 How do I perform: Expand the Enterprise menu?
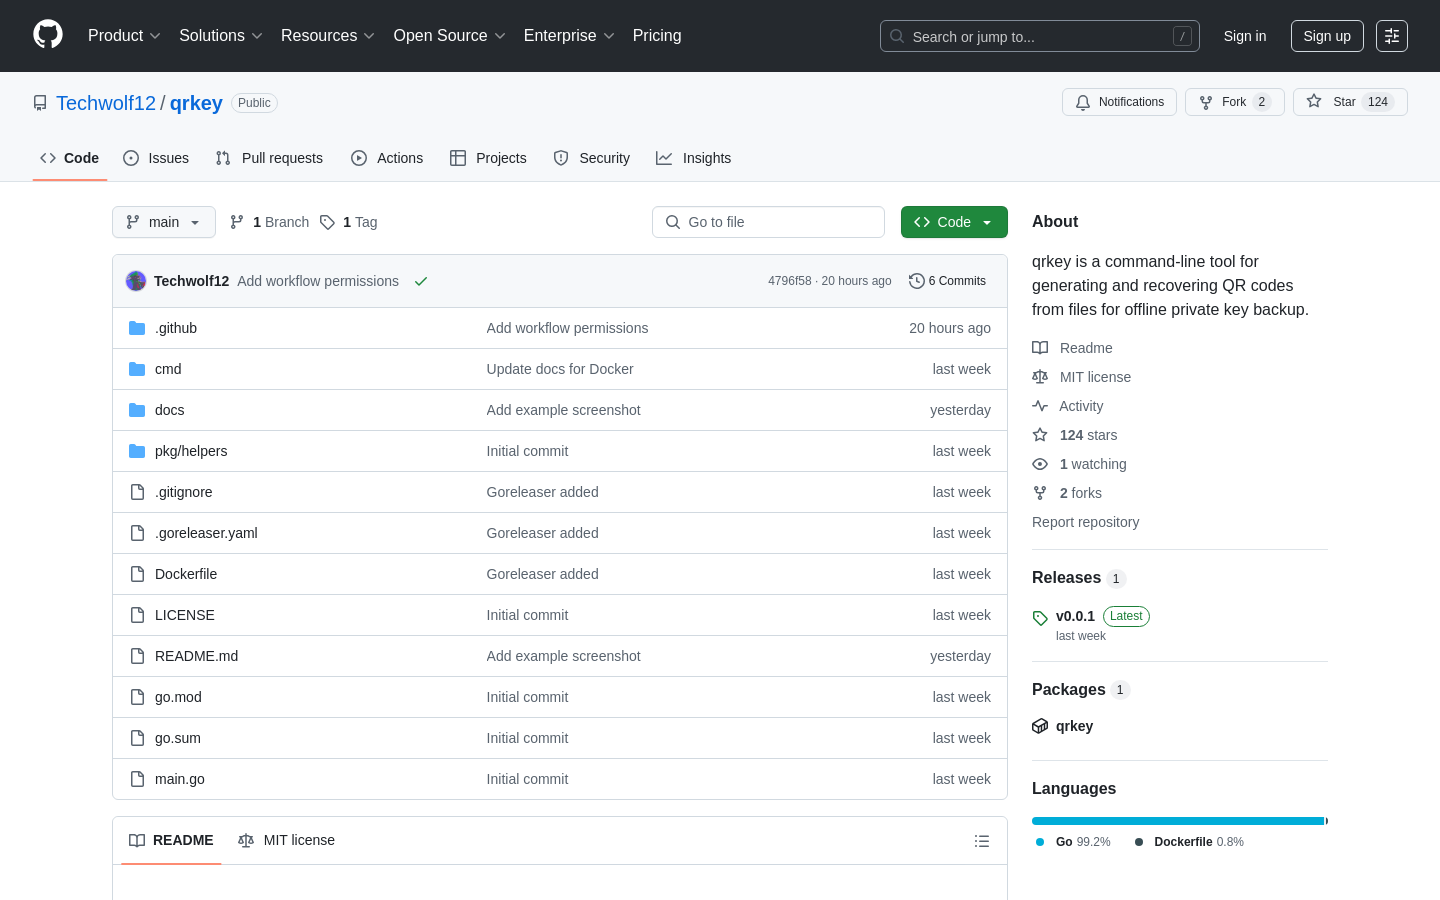569,36
